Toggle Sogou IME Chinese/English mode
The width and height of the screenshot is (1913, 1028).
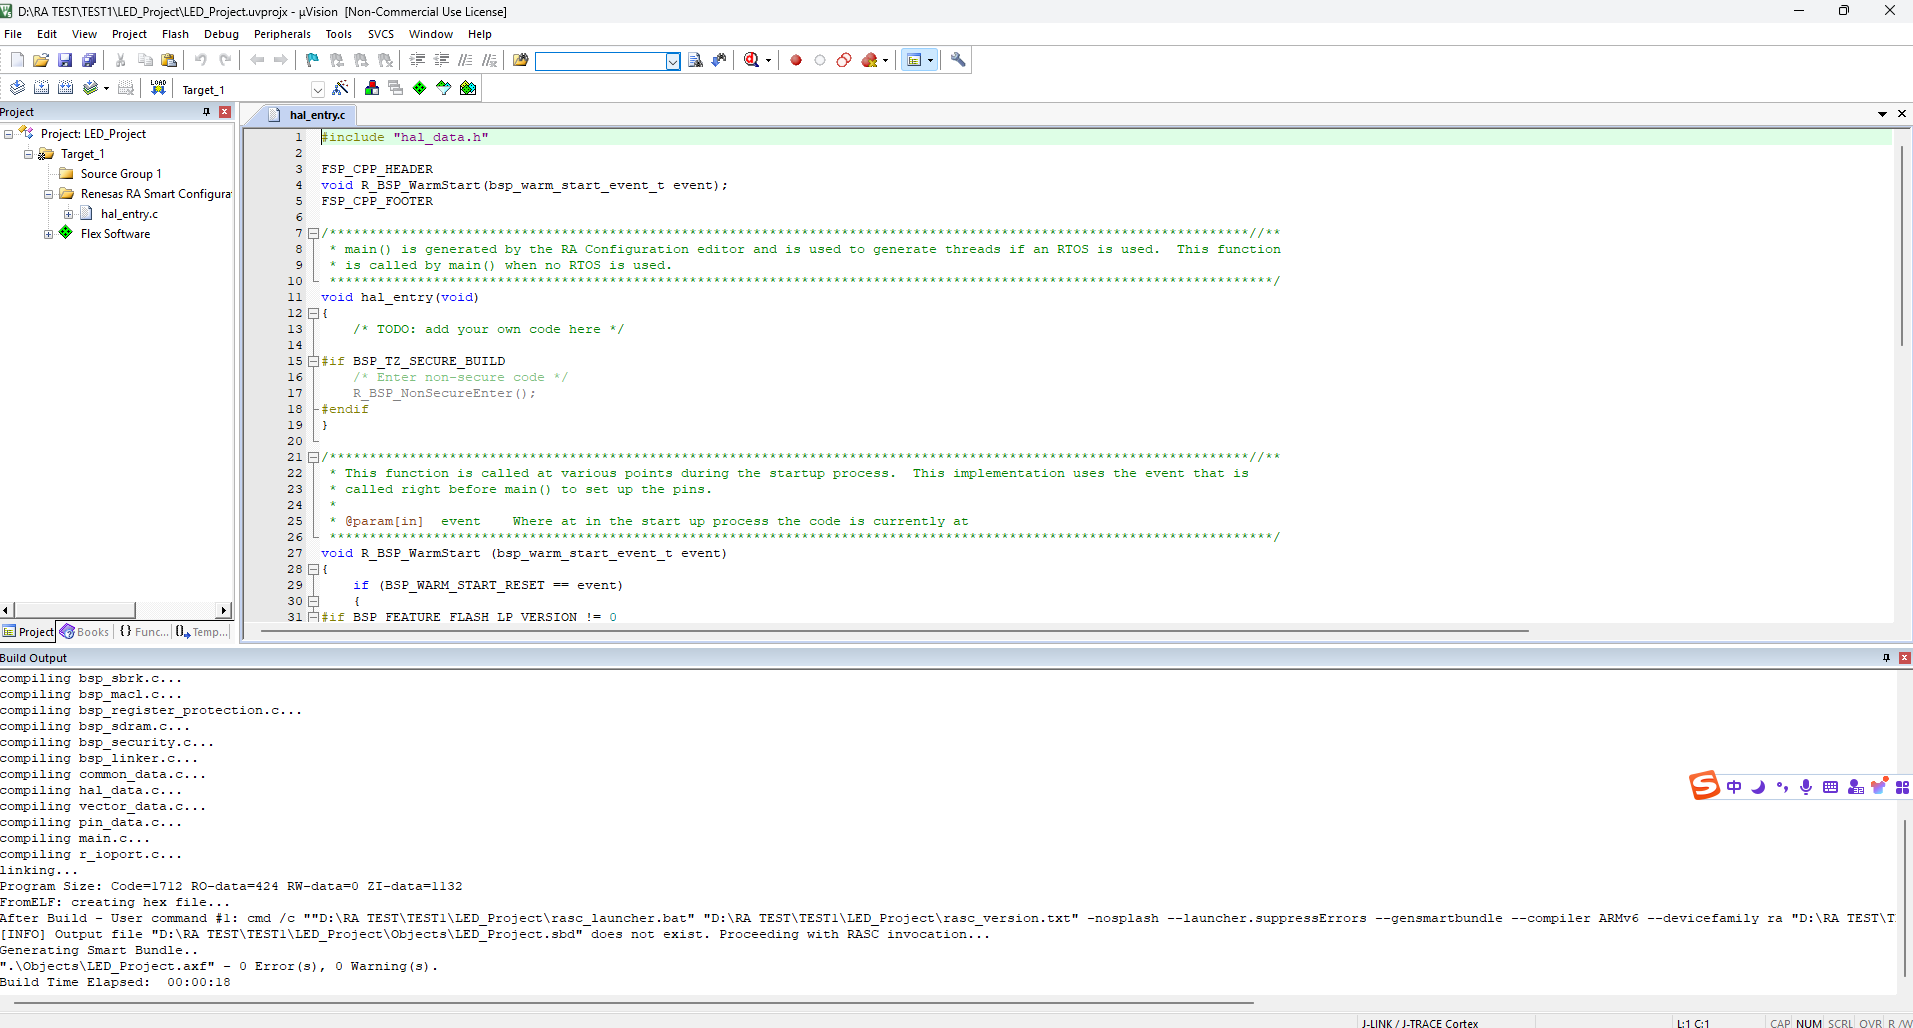tap(1733, 787)
